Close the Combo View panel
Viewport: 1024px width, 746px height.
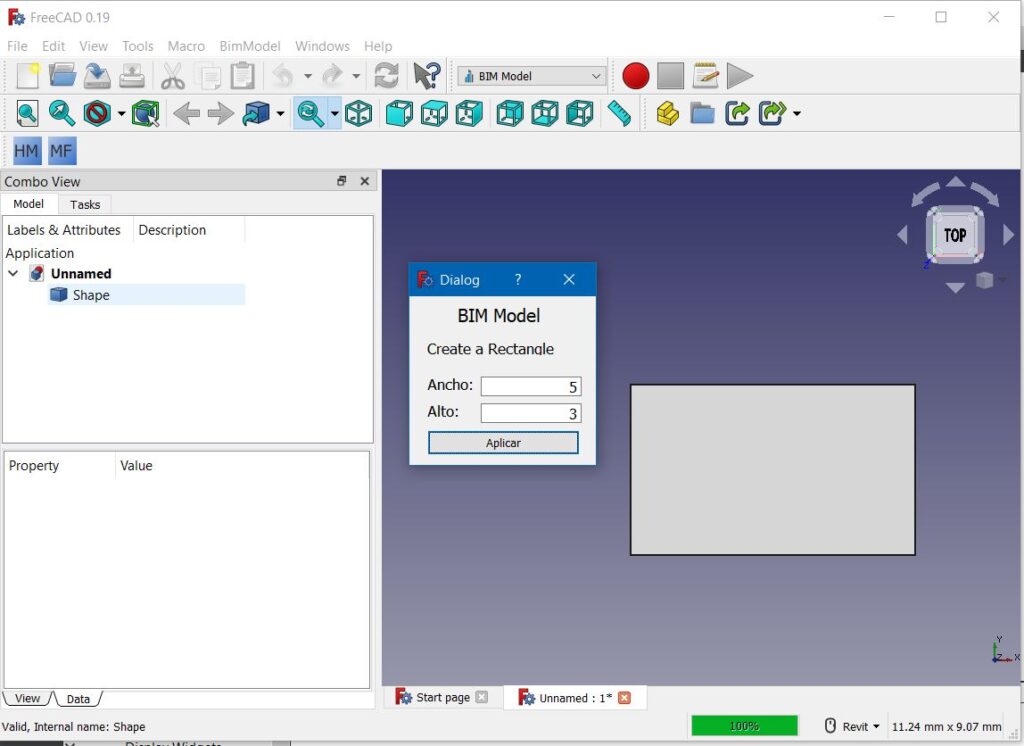pyautogui.click(x=364, y=181)
